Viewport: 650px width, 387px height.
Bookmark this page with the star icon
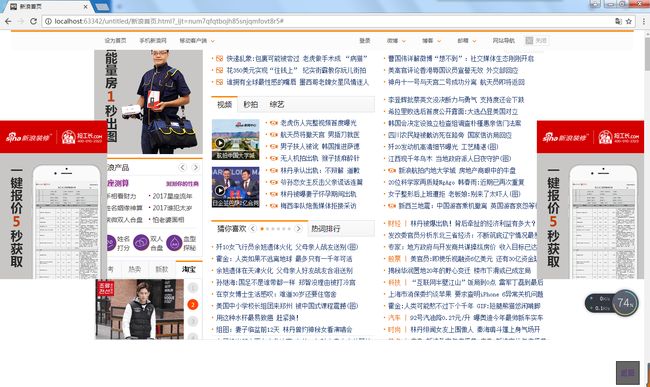tap(629, 21)
